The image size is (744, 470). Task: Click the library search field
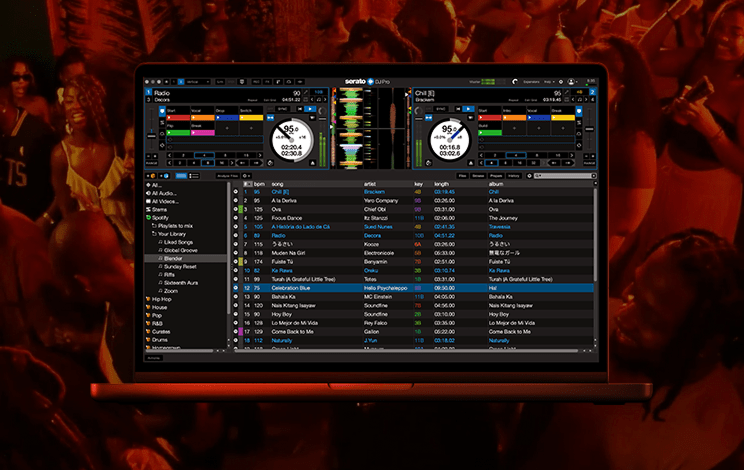click(565, 176)
